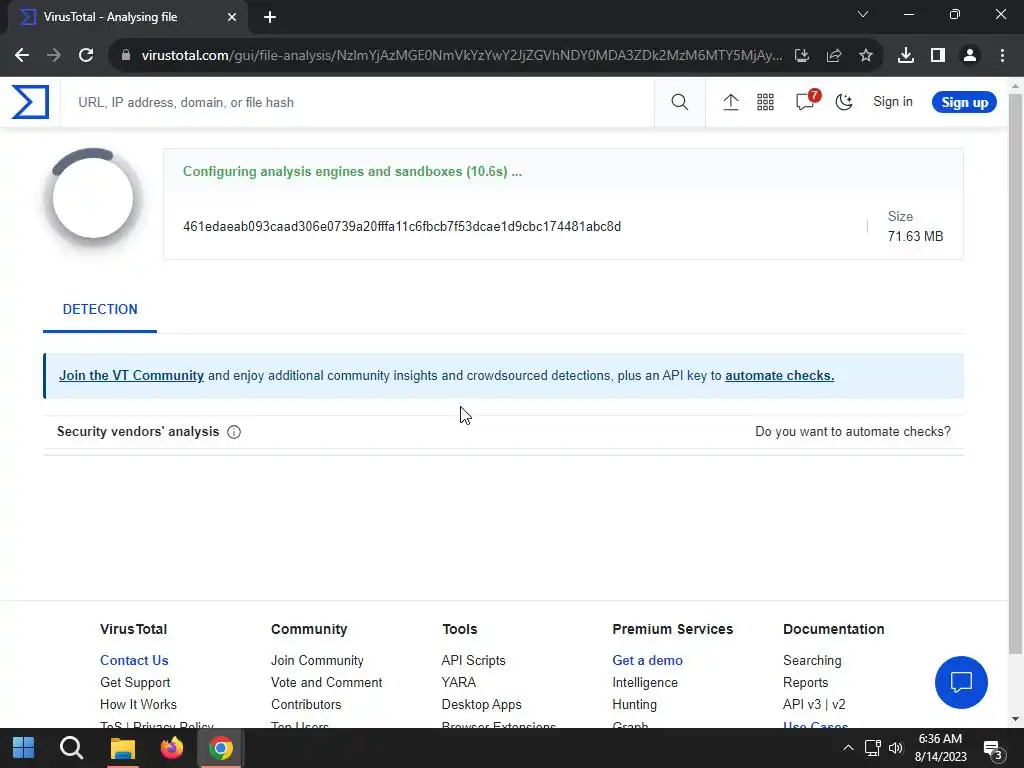This screenshot has height=768, width=1024.
Task: Select VirusTotal - Analysing file browser tab
Action: point(128,17)
